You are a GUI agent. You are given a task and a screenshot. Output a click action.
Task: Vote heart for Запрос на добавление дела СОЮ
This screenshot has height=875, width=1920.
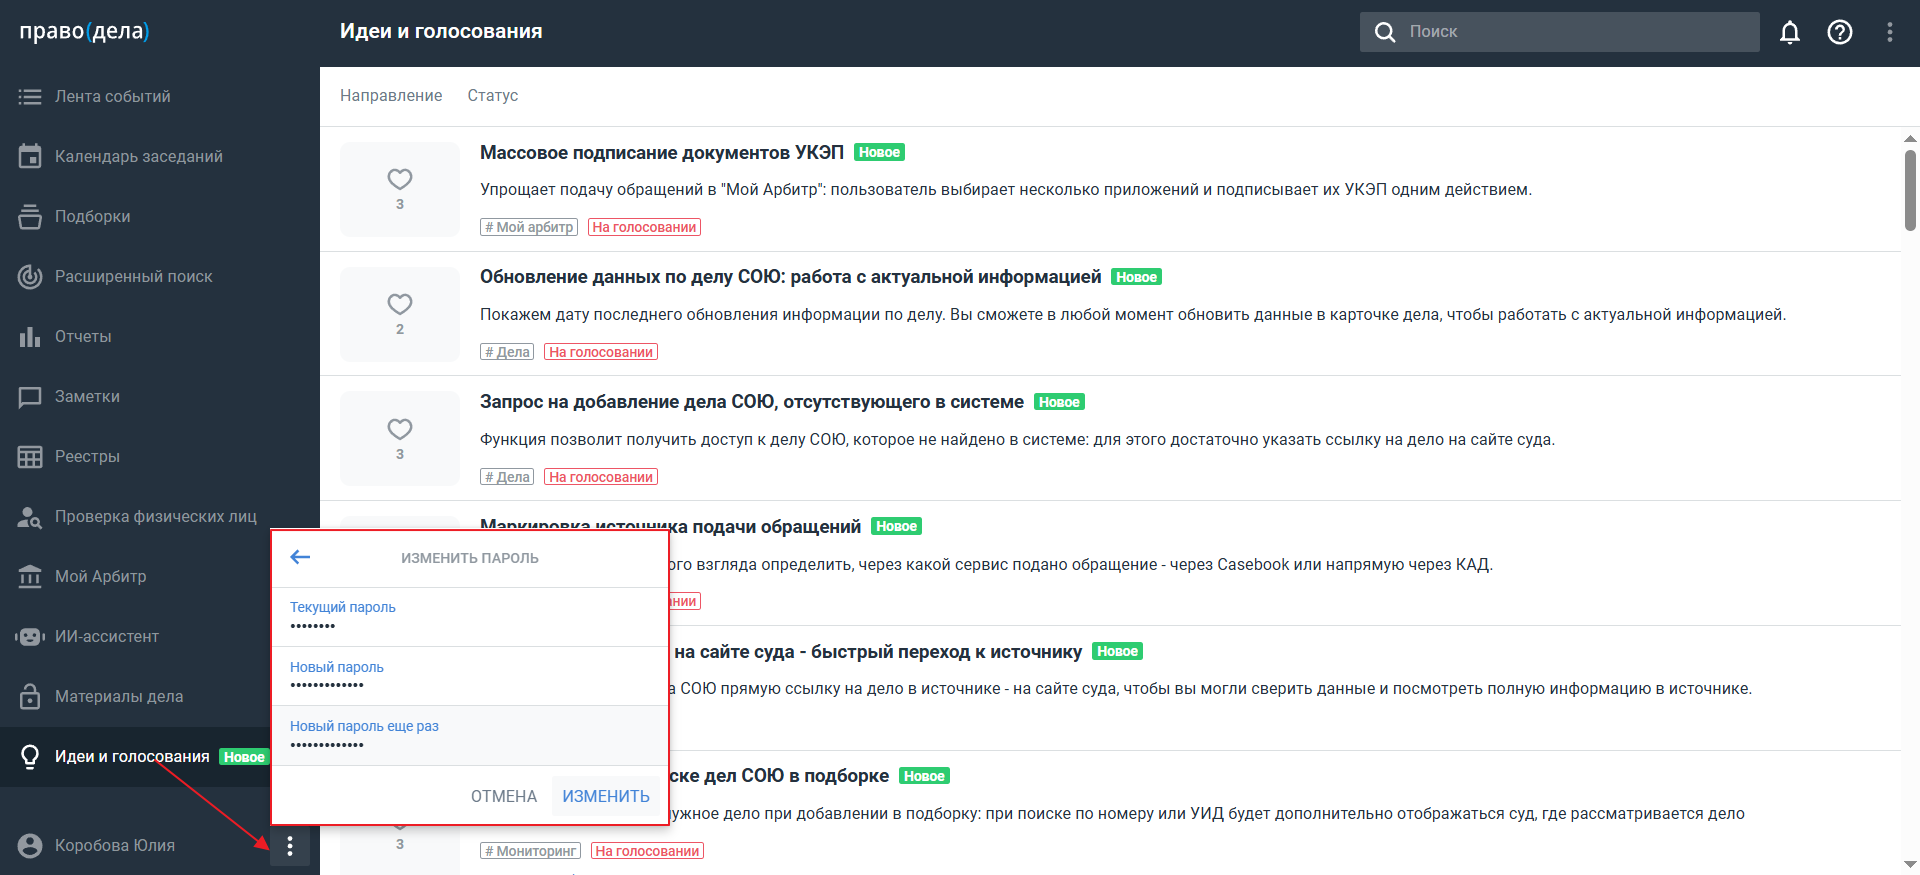coord(400,429)
